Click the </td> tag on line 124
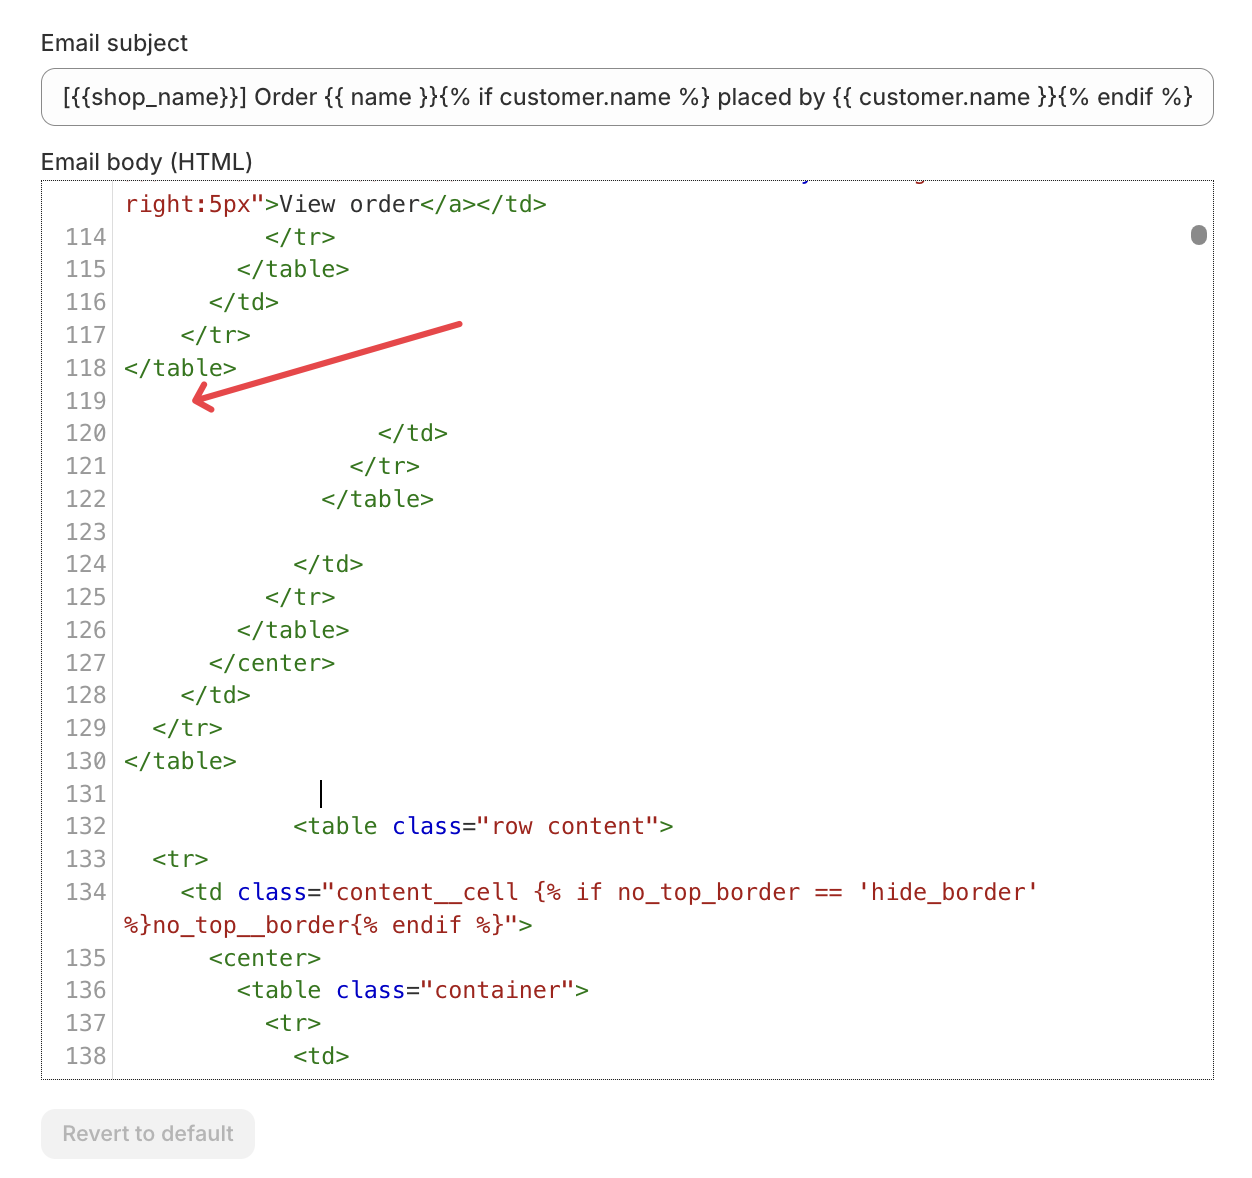This screenshot has height=1178, width=1252. [x=328, y=564]
